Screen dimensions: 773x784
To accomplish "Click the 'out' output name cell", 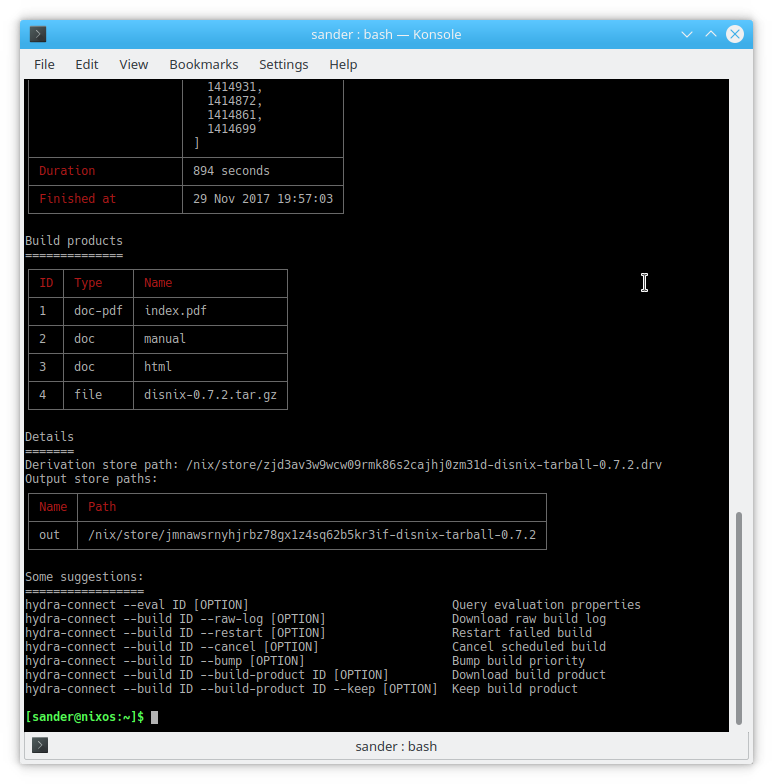I will (x=50, y=535).
